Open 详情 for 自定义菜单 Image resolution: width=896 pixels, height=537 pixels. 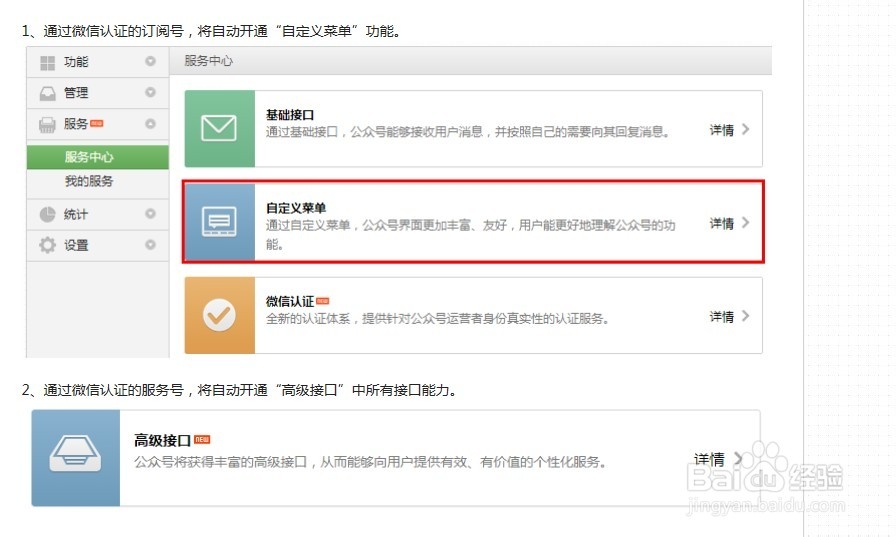[x=722, y=223]
